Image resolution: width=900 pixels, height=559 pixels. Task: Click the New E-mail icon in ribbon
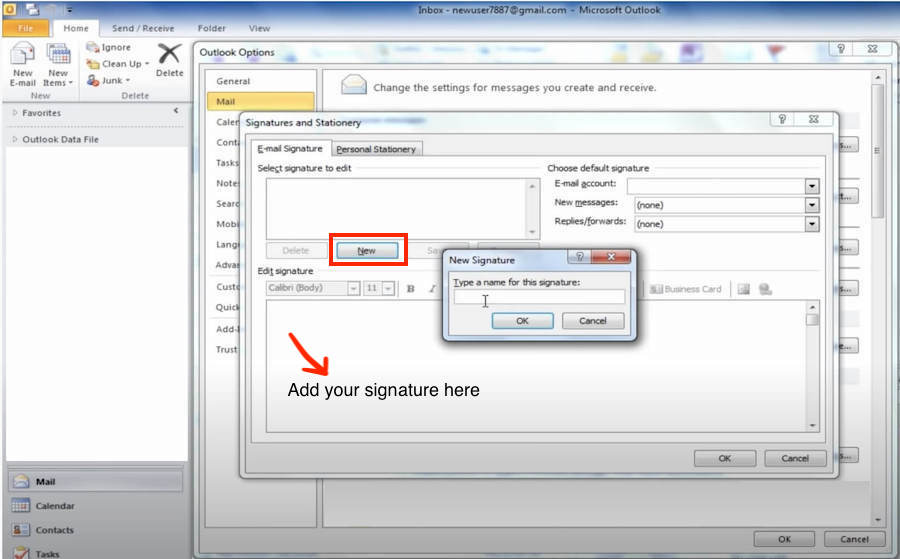[x=22, y=55]
